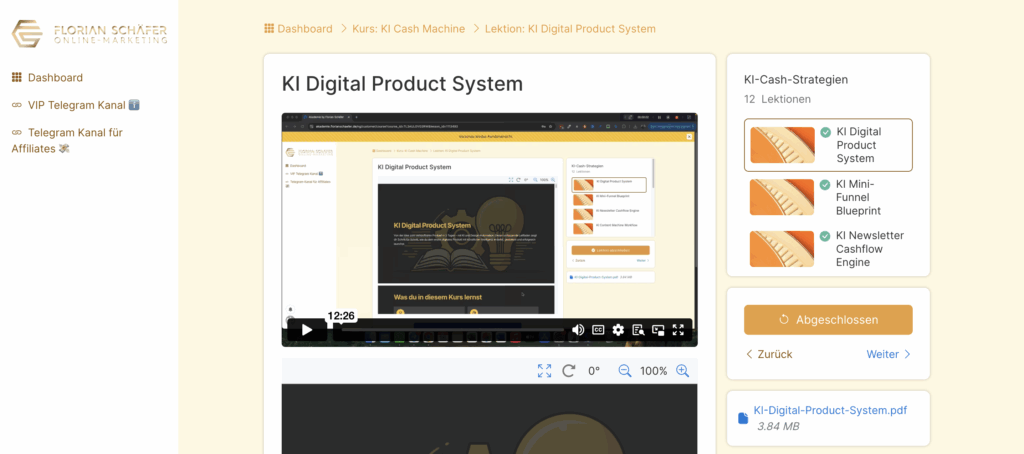Viewport: 1024px width, 454px height.
Task: Rotate the PDF document
Action: (x=568, y=371)
